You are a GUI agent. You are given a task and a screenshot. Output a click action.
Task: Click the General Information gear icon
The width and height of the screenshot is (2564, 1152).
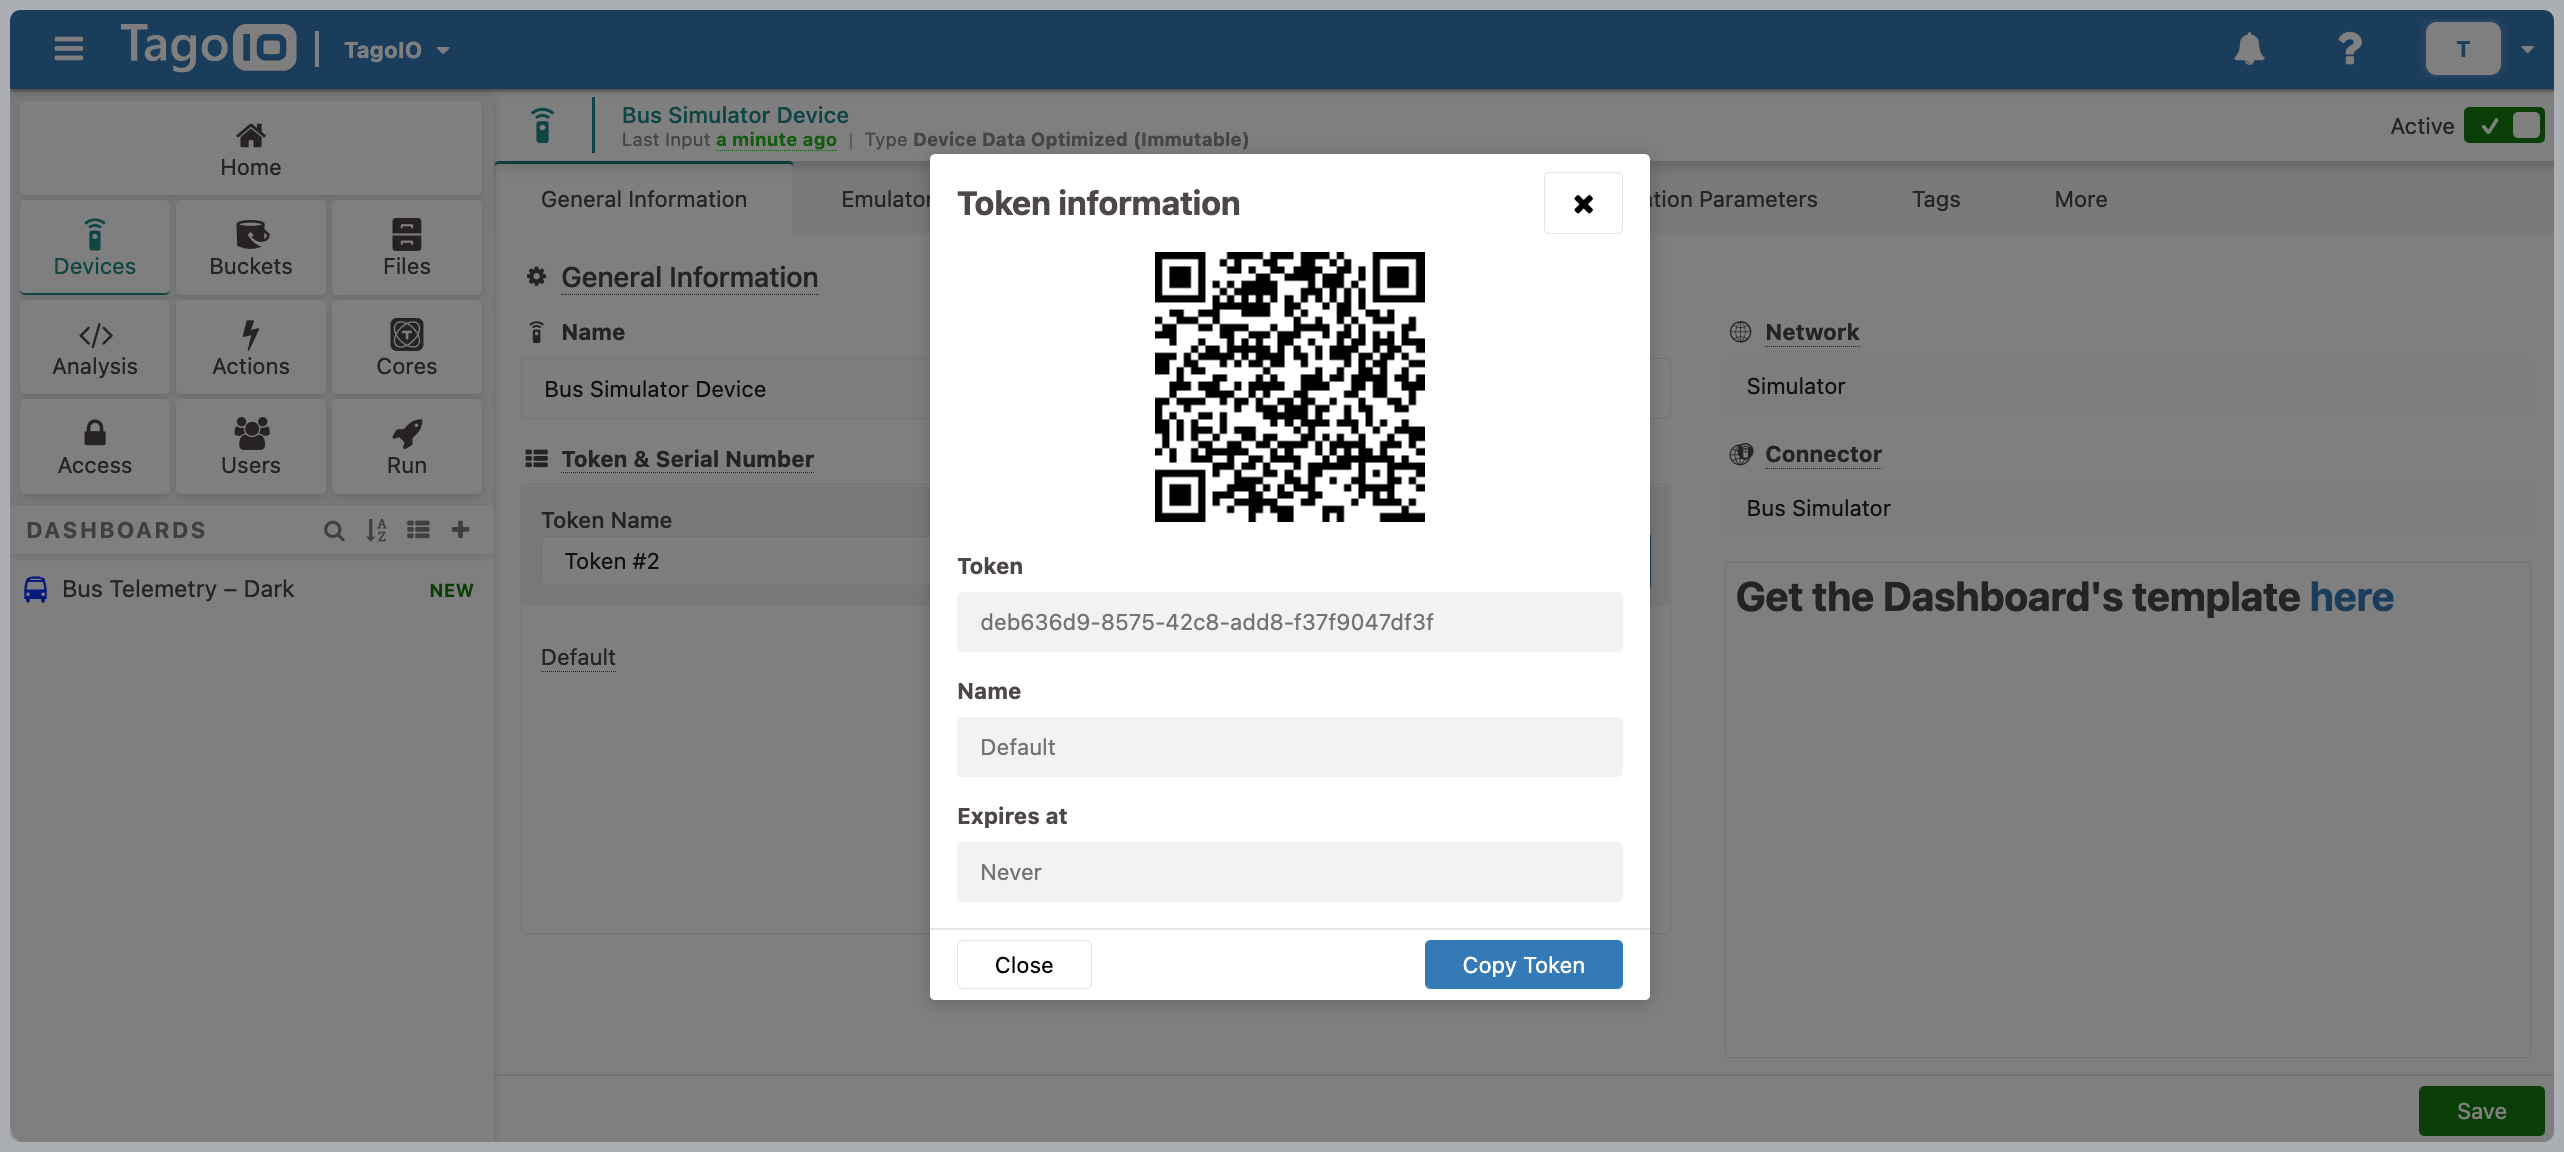[x=537, y=276]
